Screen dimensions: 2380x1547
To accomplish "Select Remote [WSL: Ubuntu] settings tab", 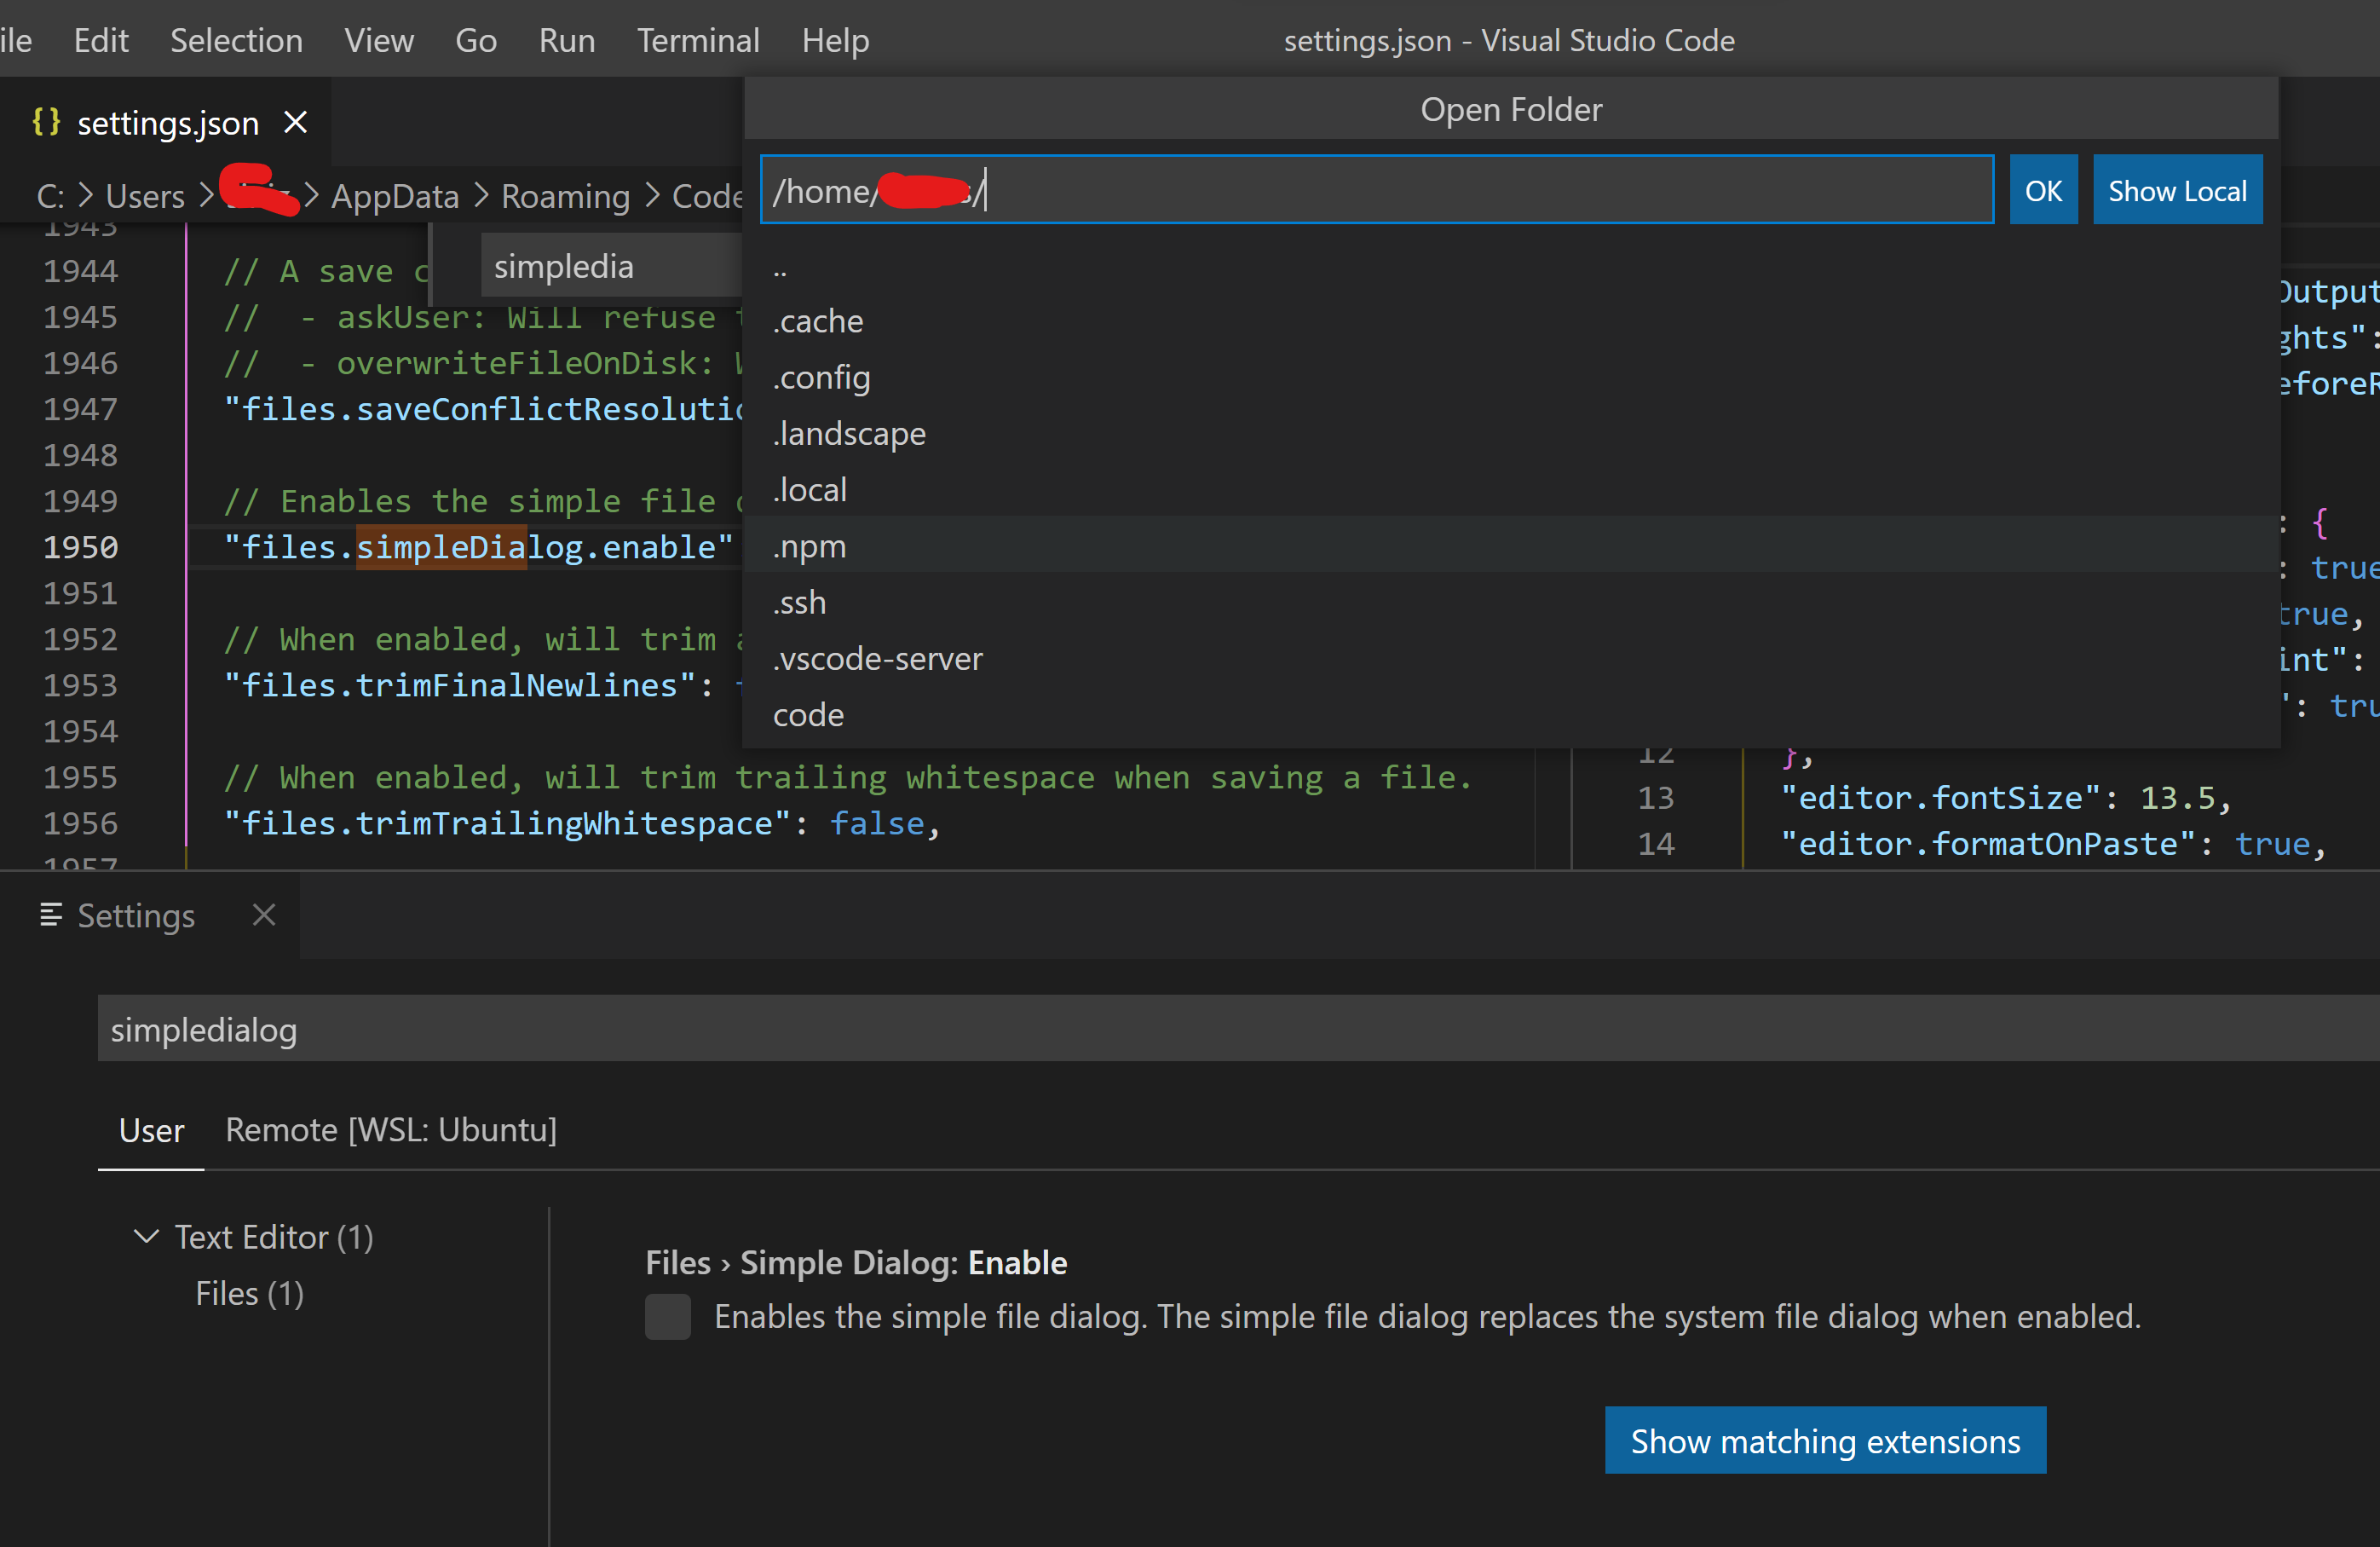I will click(391, 1130).
